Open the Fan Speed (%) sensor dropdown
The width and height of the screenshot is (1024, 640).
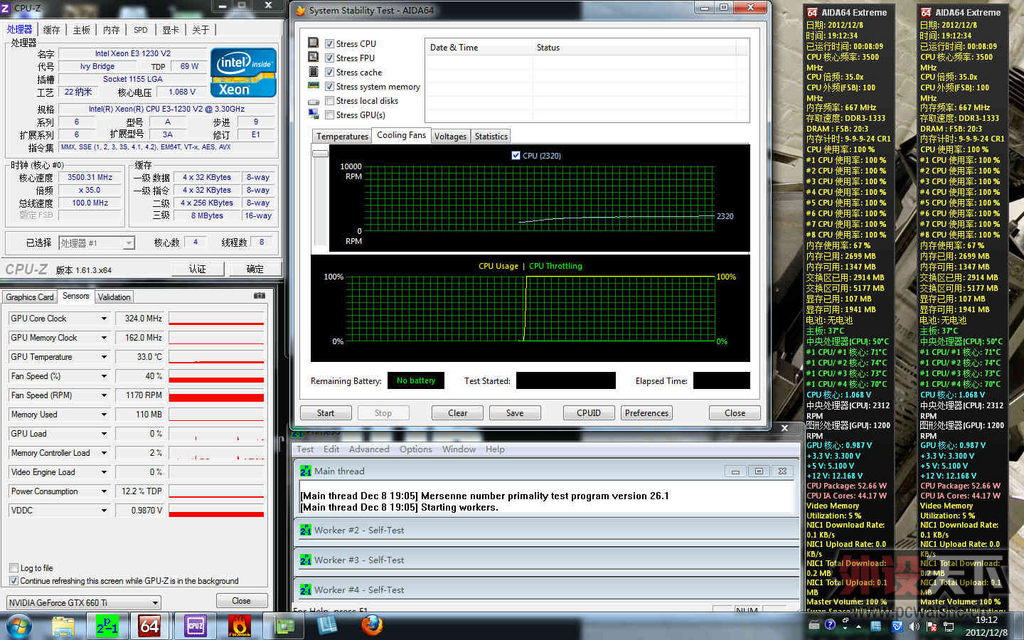104,376
